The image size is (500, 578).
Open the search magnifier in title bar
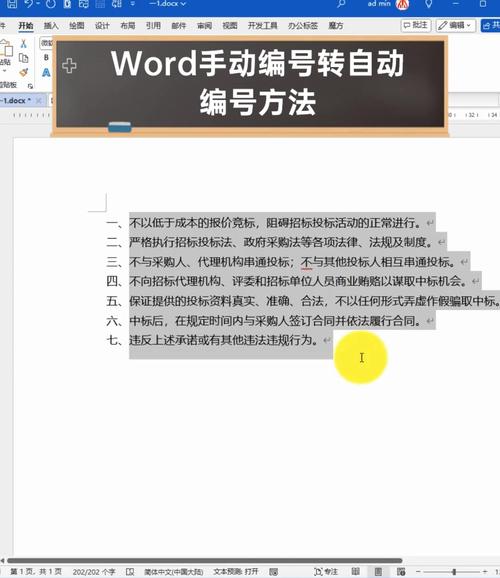(x=341, y=4)
